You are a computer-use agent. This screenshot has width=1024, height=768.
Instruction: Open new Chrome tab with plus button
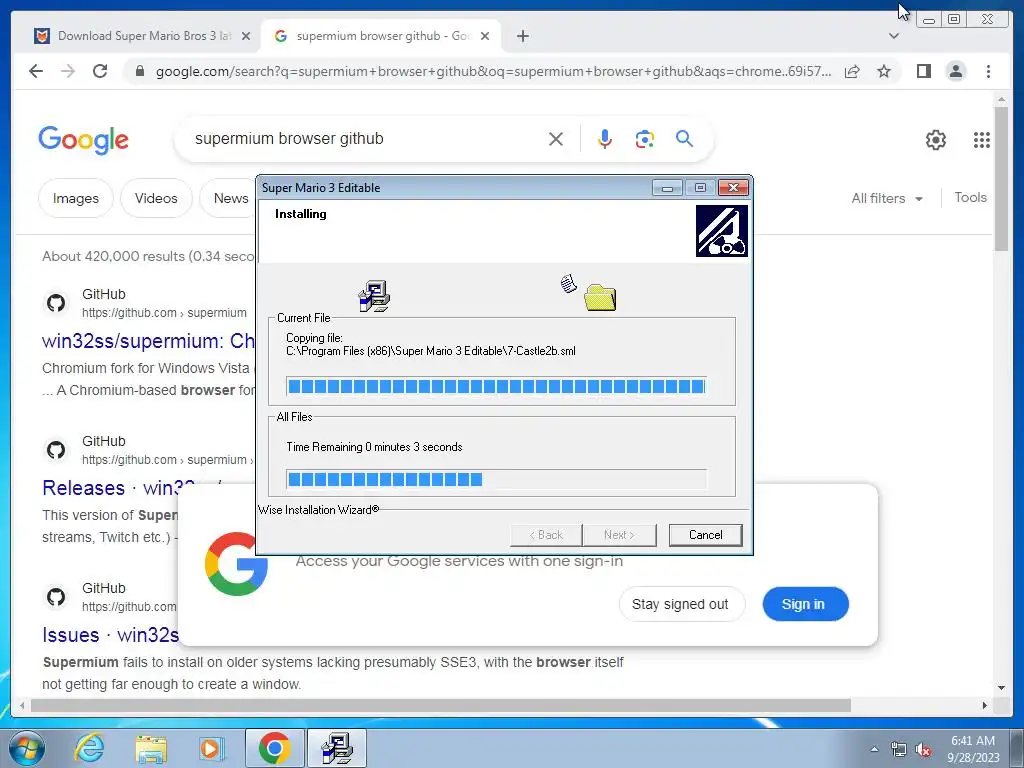(x=522, y=36)
